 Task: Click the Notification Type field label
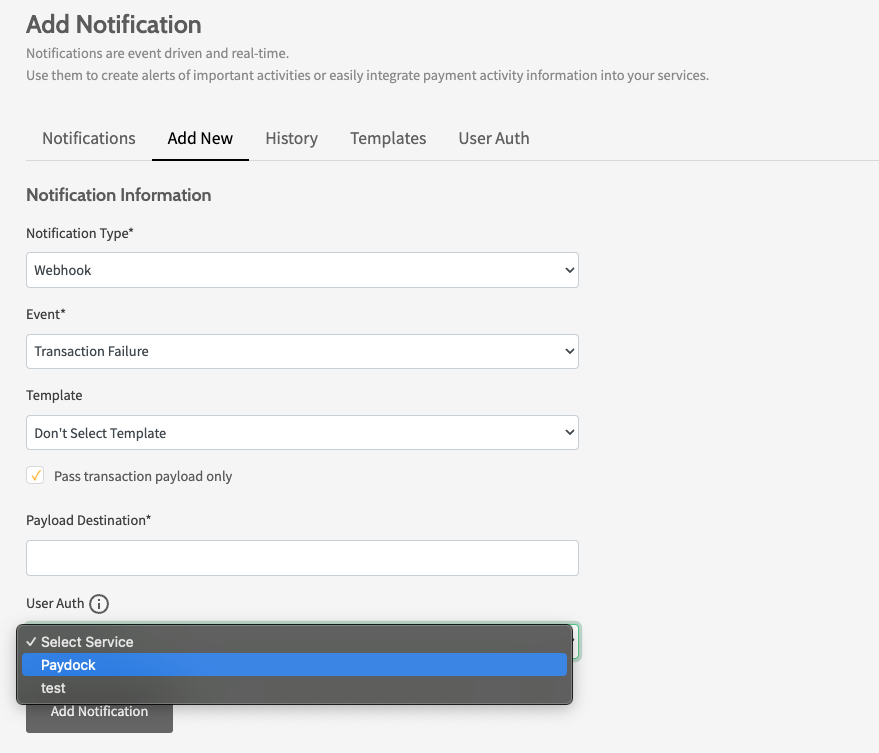[80, 233]
